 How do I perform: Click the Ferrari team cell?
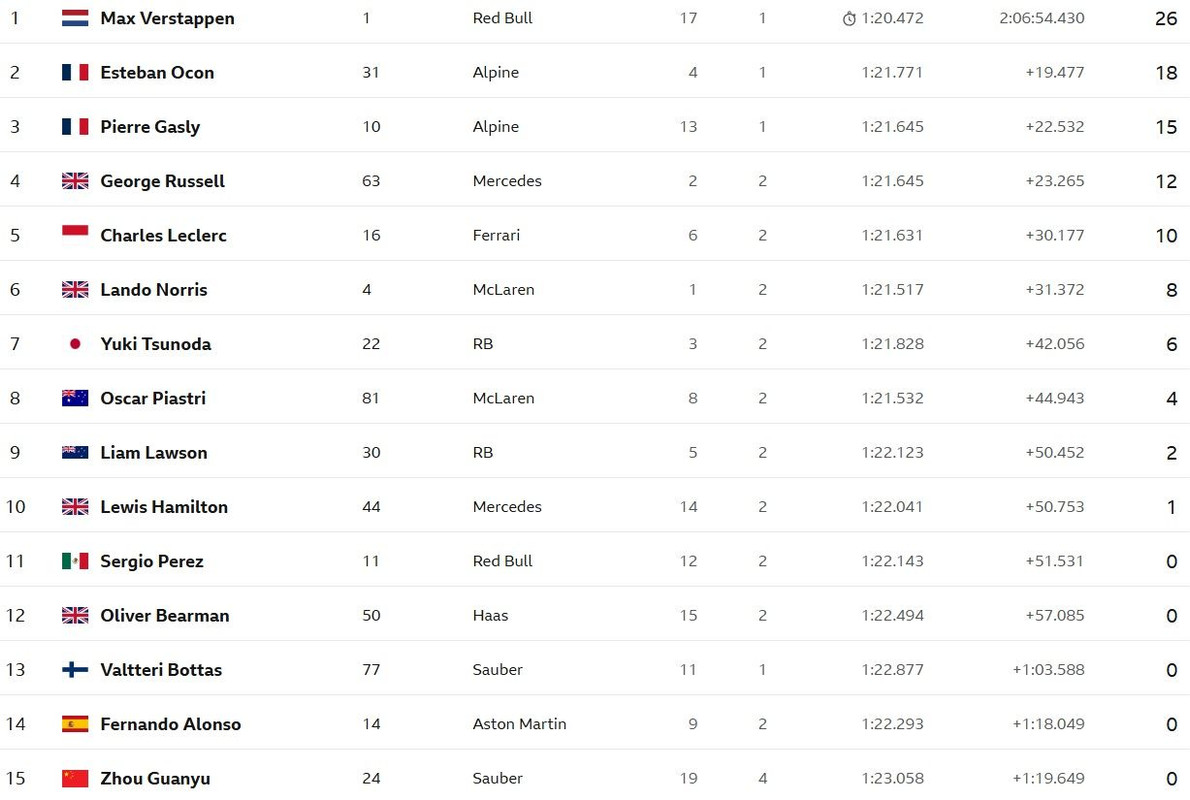tap(496, 235)
